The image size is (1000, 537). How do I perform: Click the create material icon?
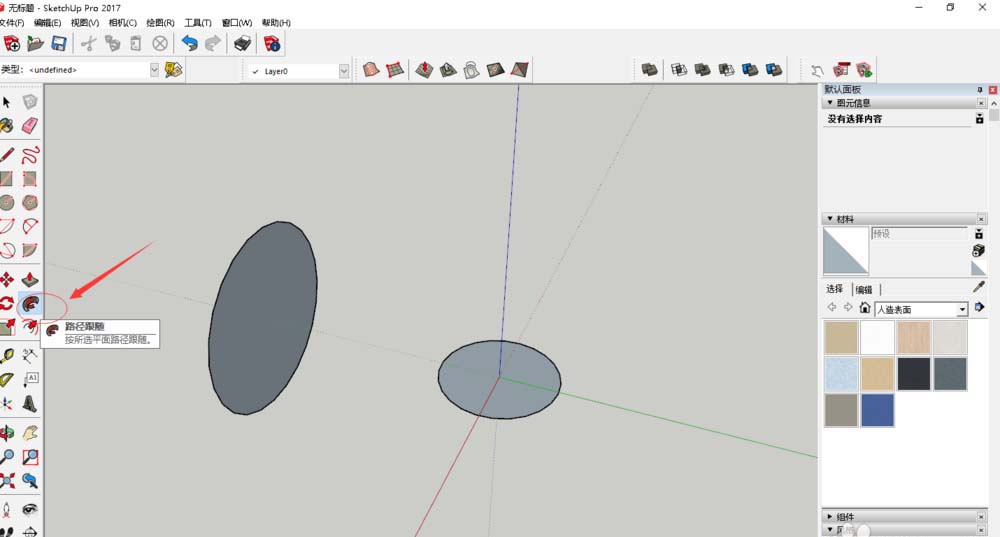point(979,251)
